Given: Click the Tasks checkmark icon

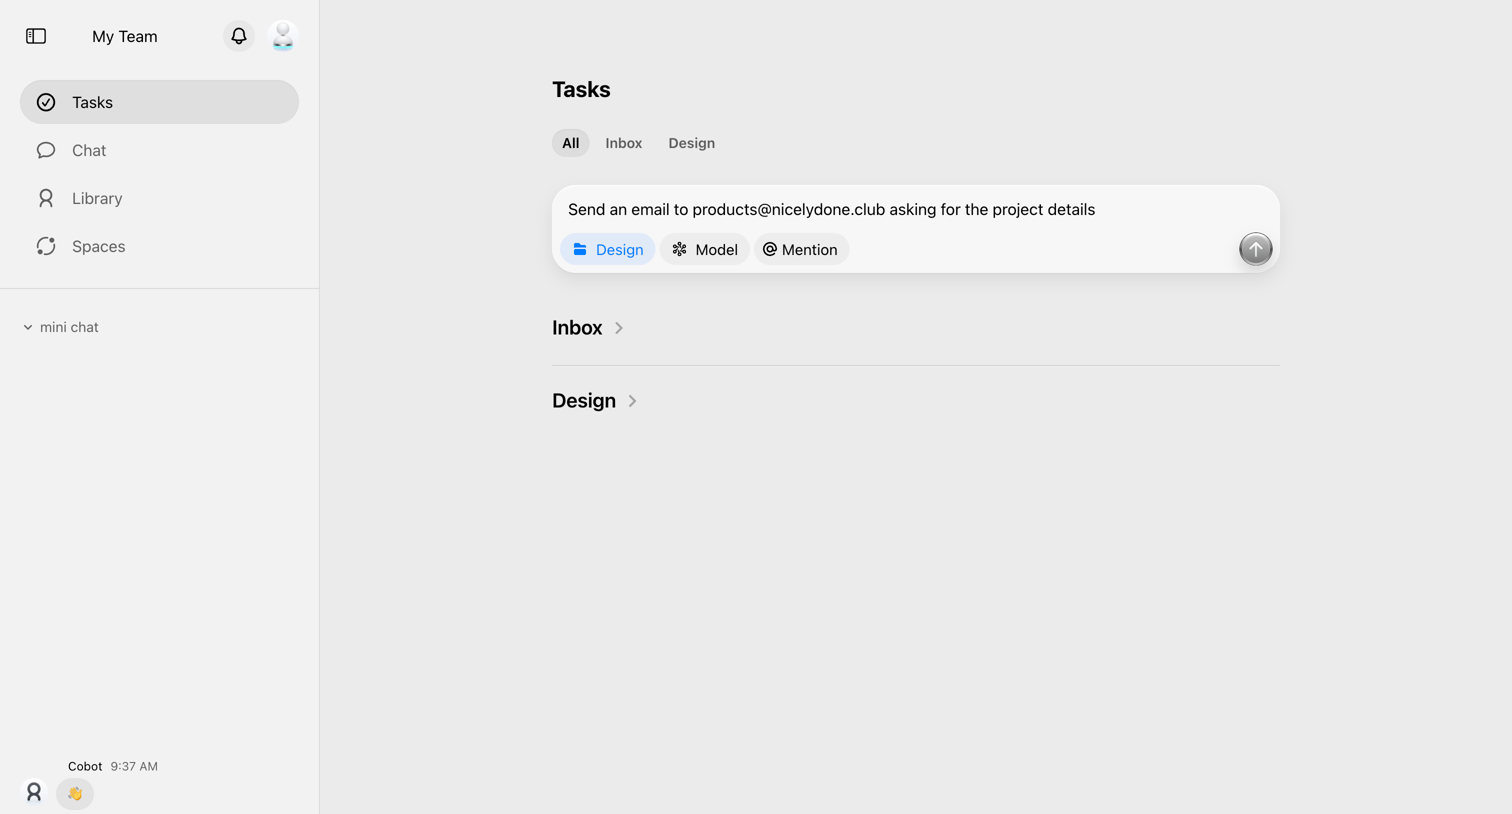Looking at the screenshot, I should click(x=46, y=102).
